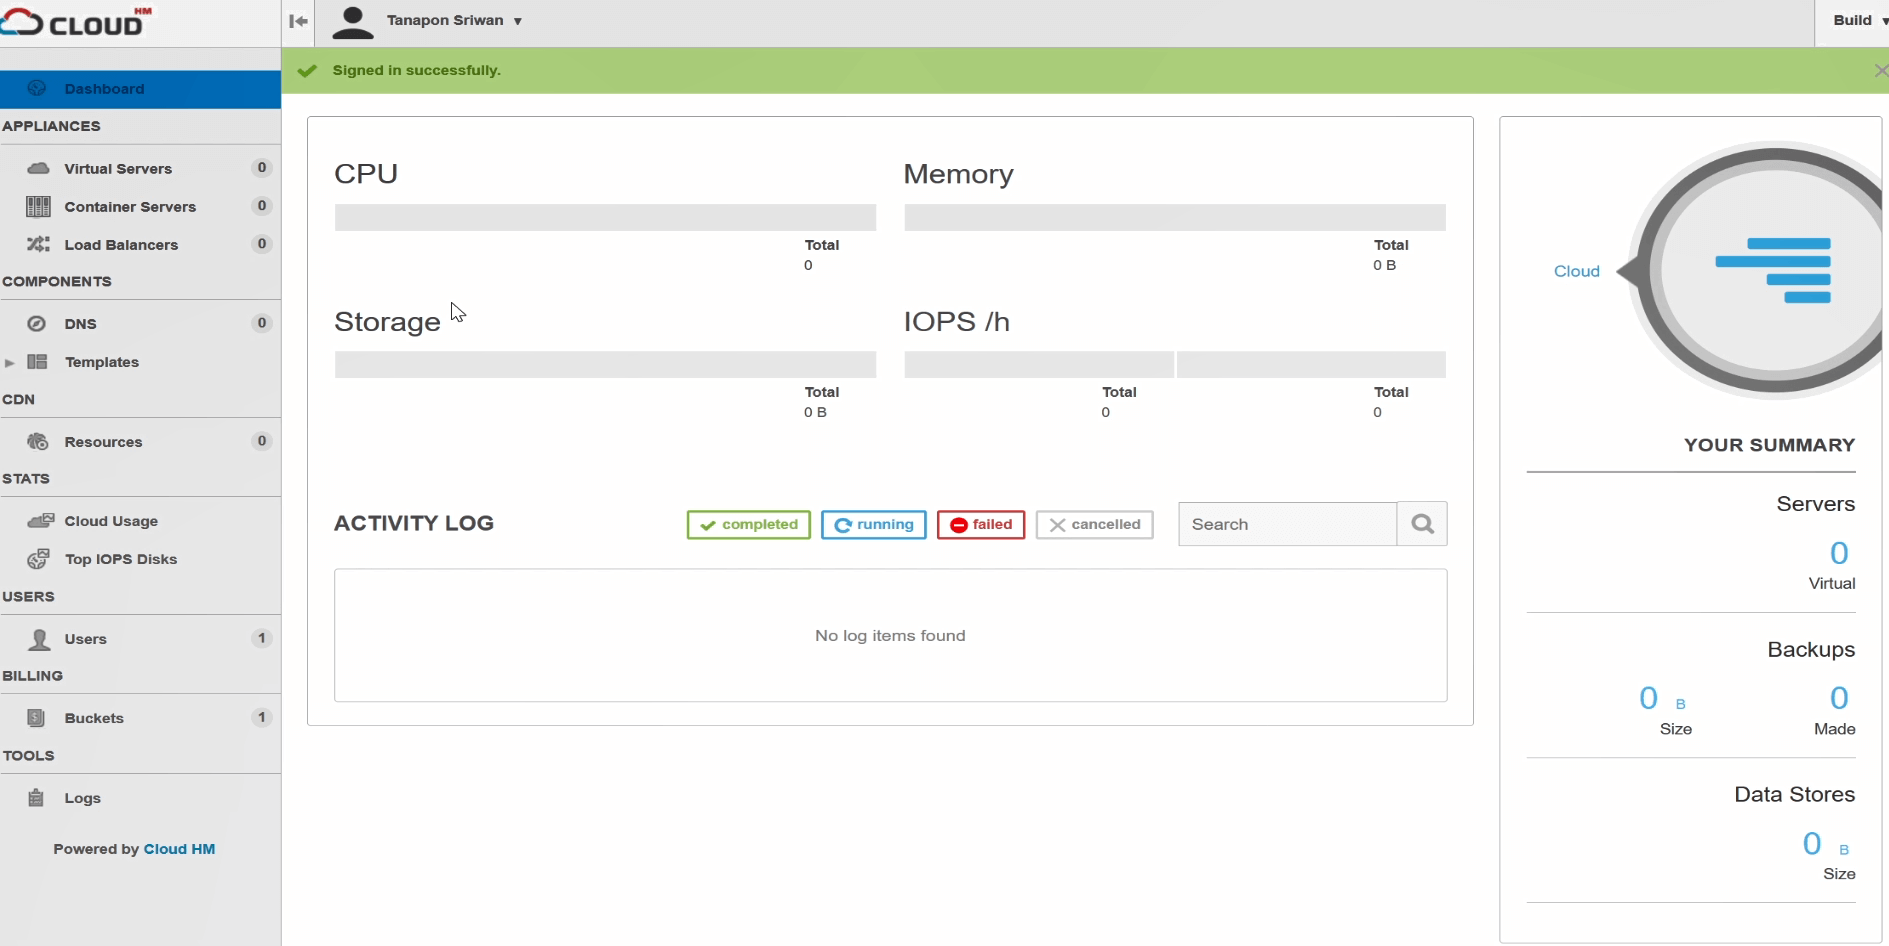Screen dimensions: 1889x946
Task: Open the Tanapon Sriwan user dropdown
Action: pos(454,21)
